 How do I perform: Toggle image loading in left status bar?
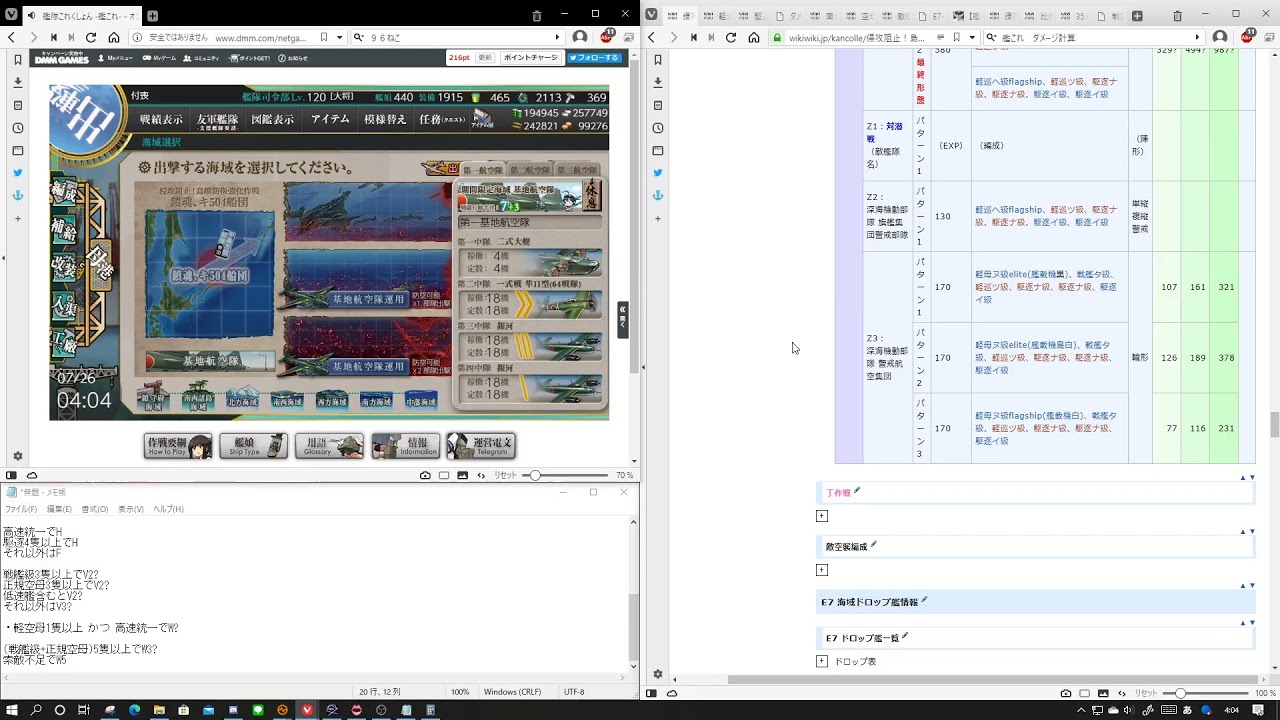coord(462,475)
